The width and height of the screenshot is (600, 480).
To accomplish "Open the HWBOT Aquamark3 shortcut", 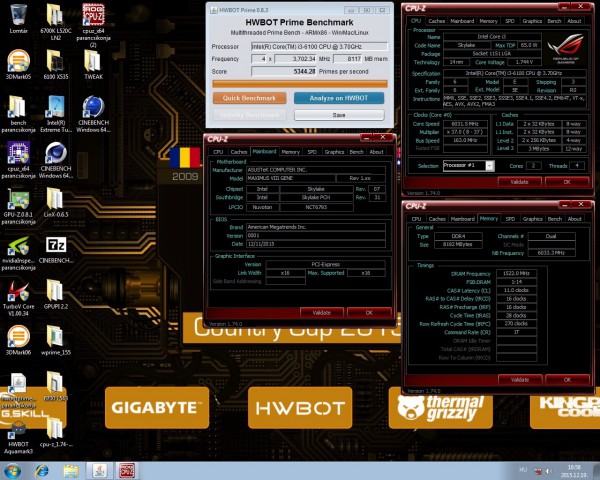I will coord(18,437).
